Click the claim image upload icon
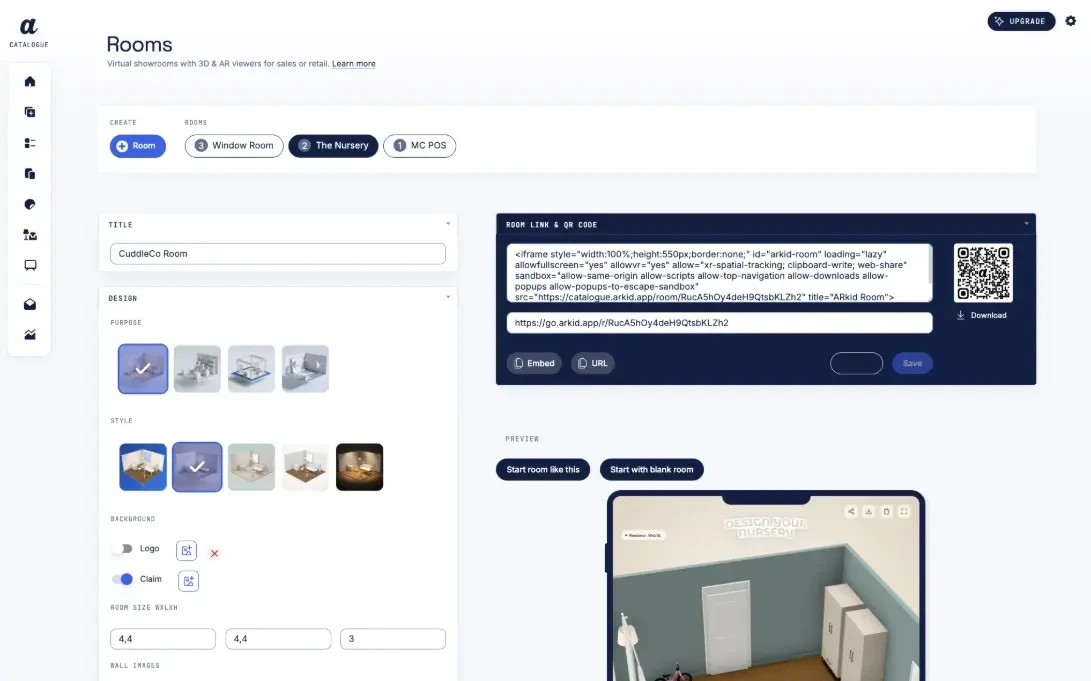Viewport: 1091px width, 681px height. point(189,581)
